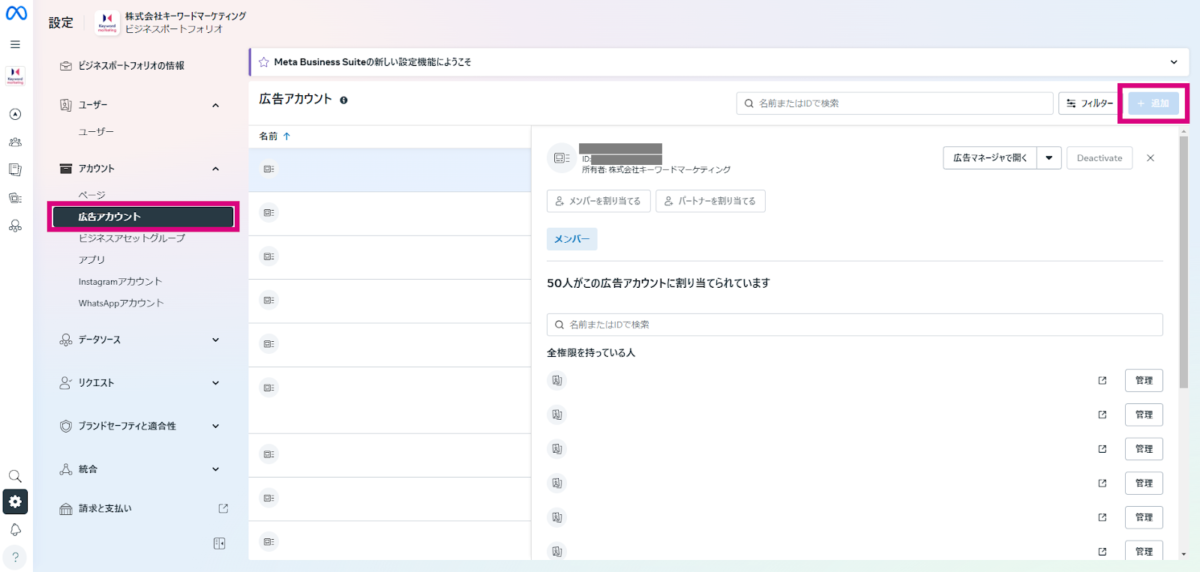The width and height of the screenshot is (1200, 572).
Task: Click the Keyword Marketing logo in left rail
Action: point(15,76)
